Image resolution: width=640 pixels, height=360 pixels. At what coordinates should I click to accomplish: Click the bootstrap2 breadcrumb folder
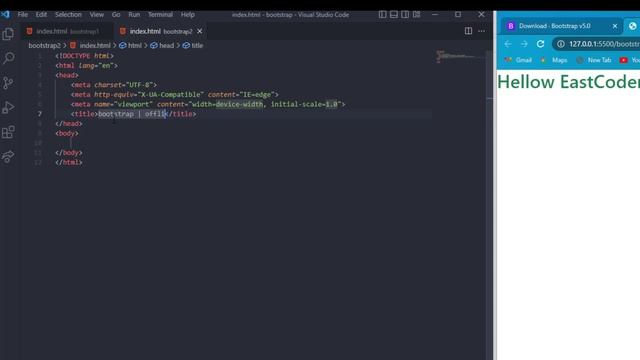pyautogui.click(x=44, y=45)
